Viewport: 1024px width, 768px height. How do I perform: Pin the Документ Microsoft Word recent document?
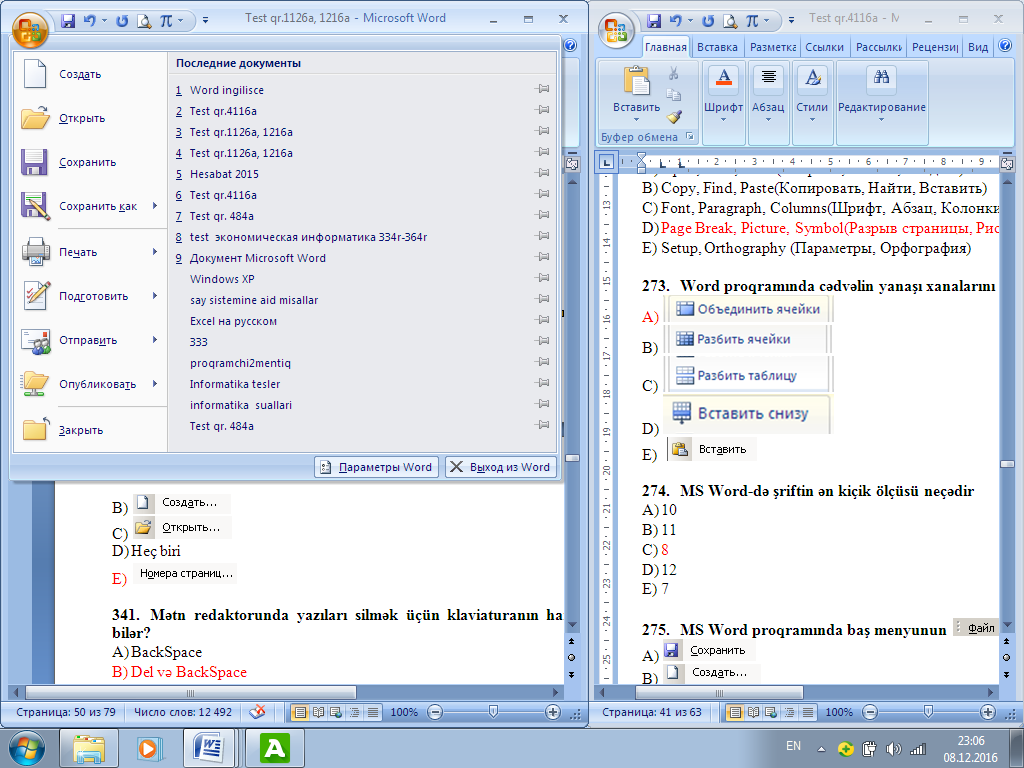click(x=542, y=257)
